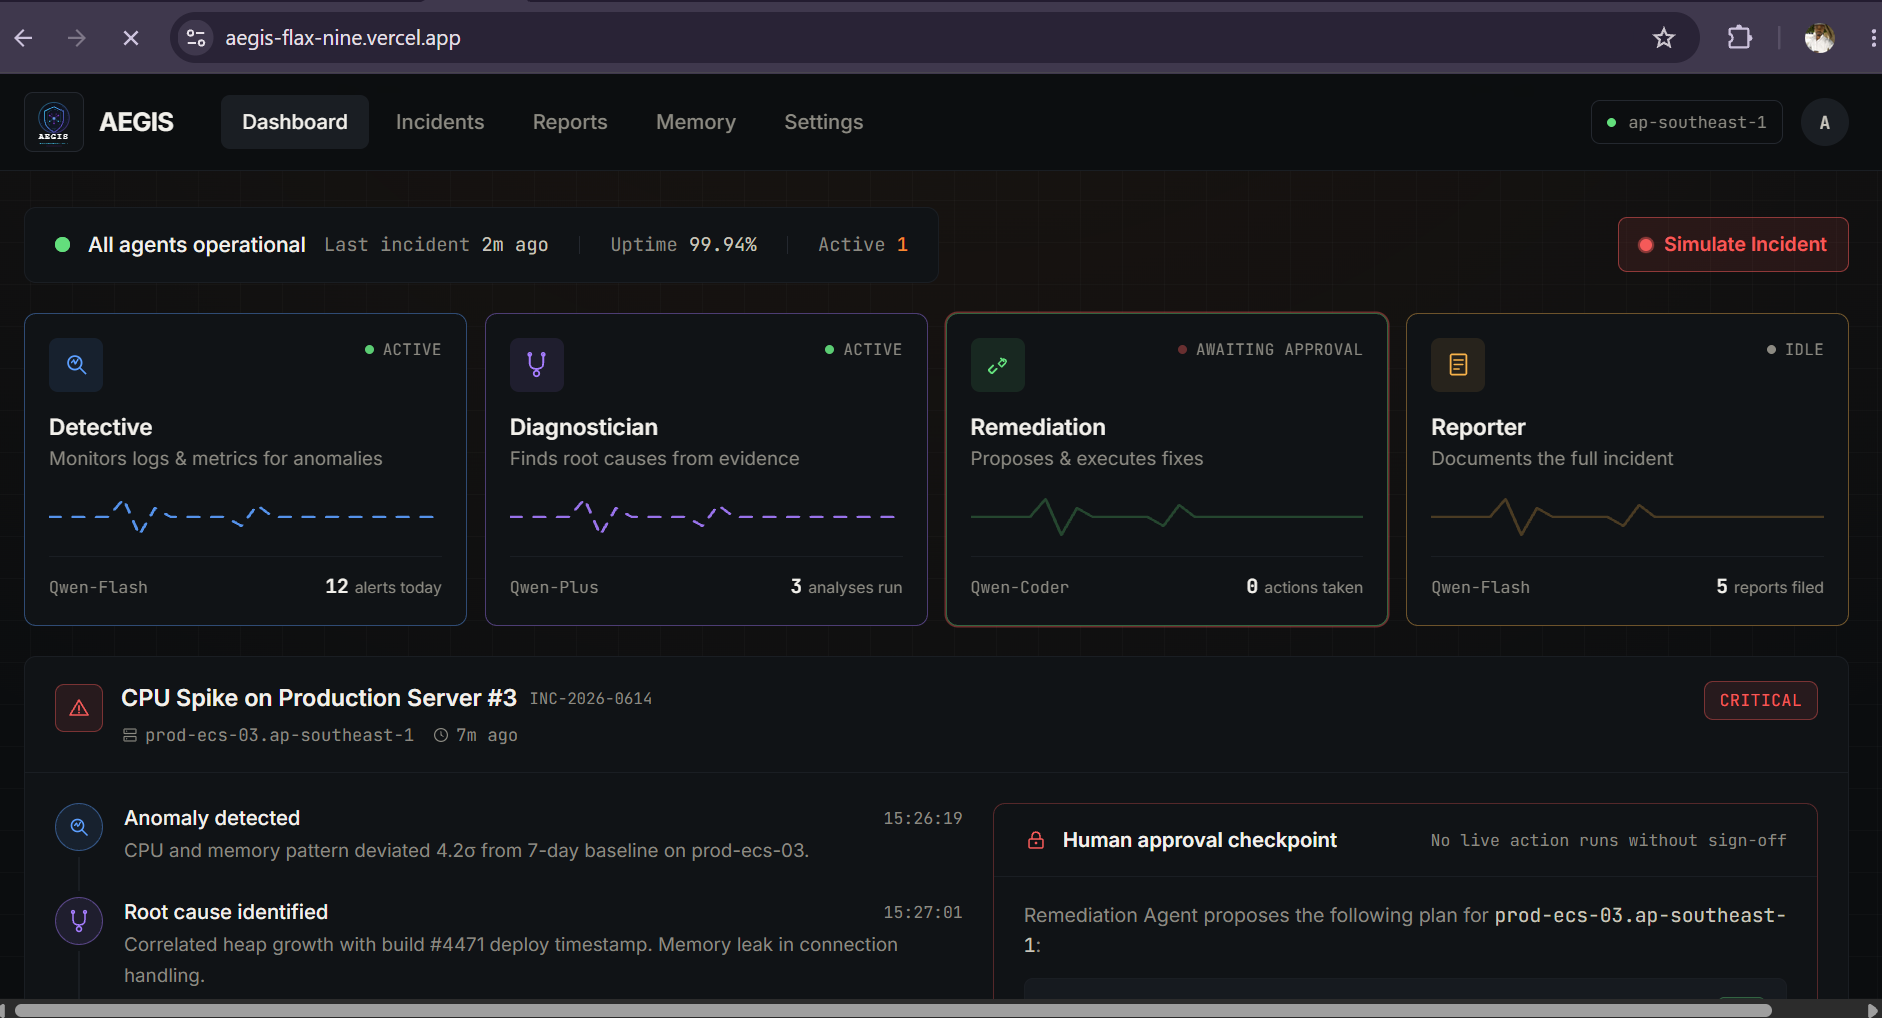Click 'All agents operational' status text
Viewport: 1882px width, 1018px height.
point(197,245)
